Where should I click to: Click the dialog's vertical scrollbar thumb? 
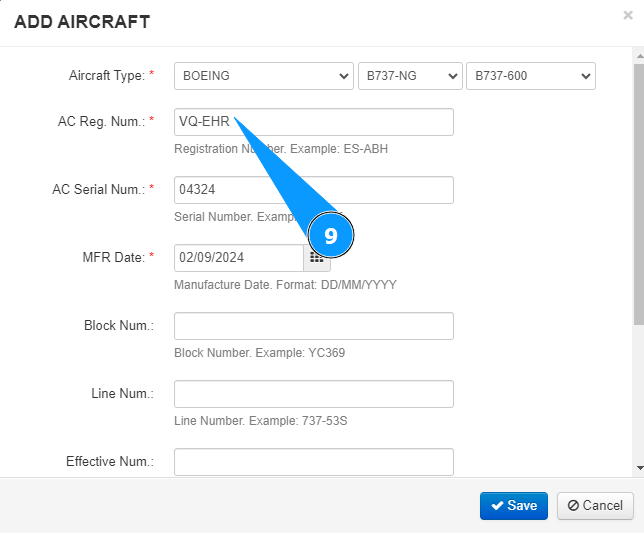pyautogui.click(x=639, y=190)
